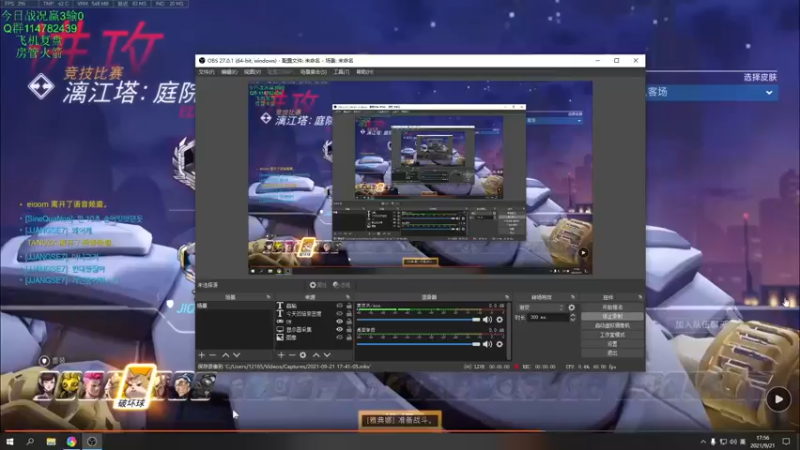Toggle lock on first text source

349,306
